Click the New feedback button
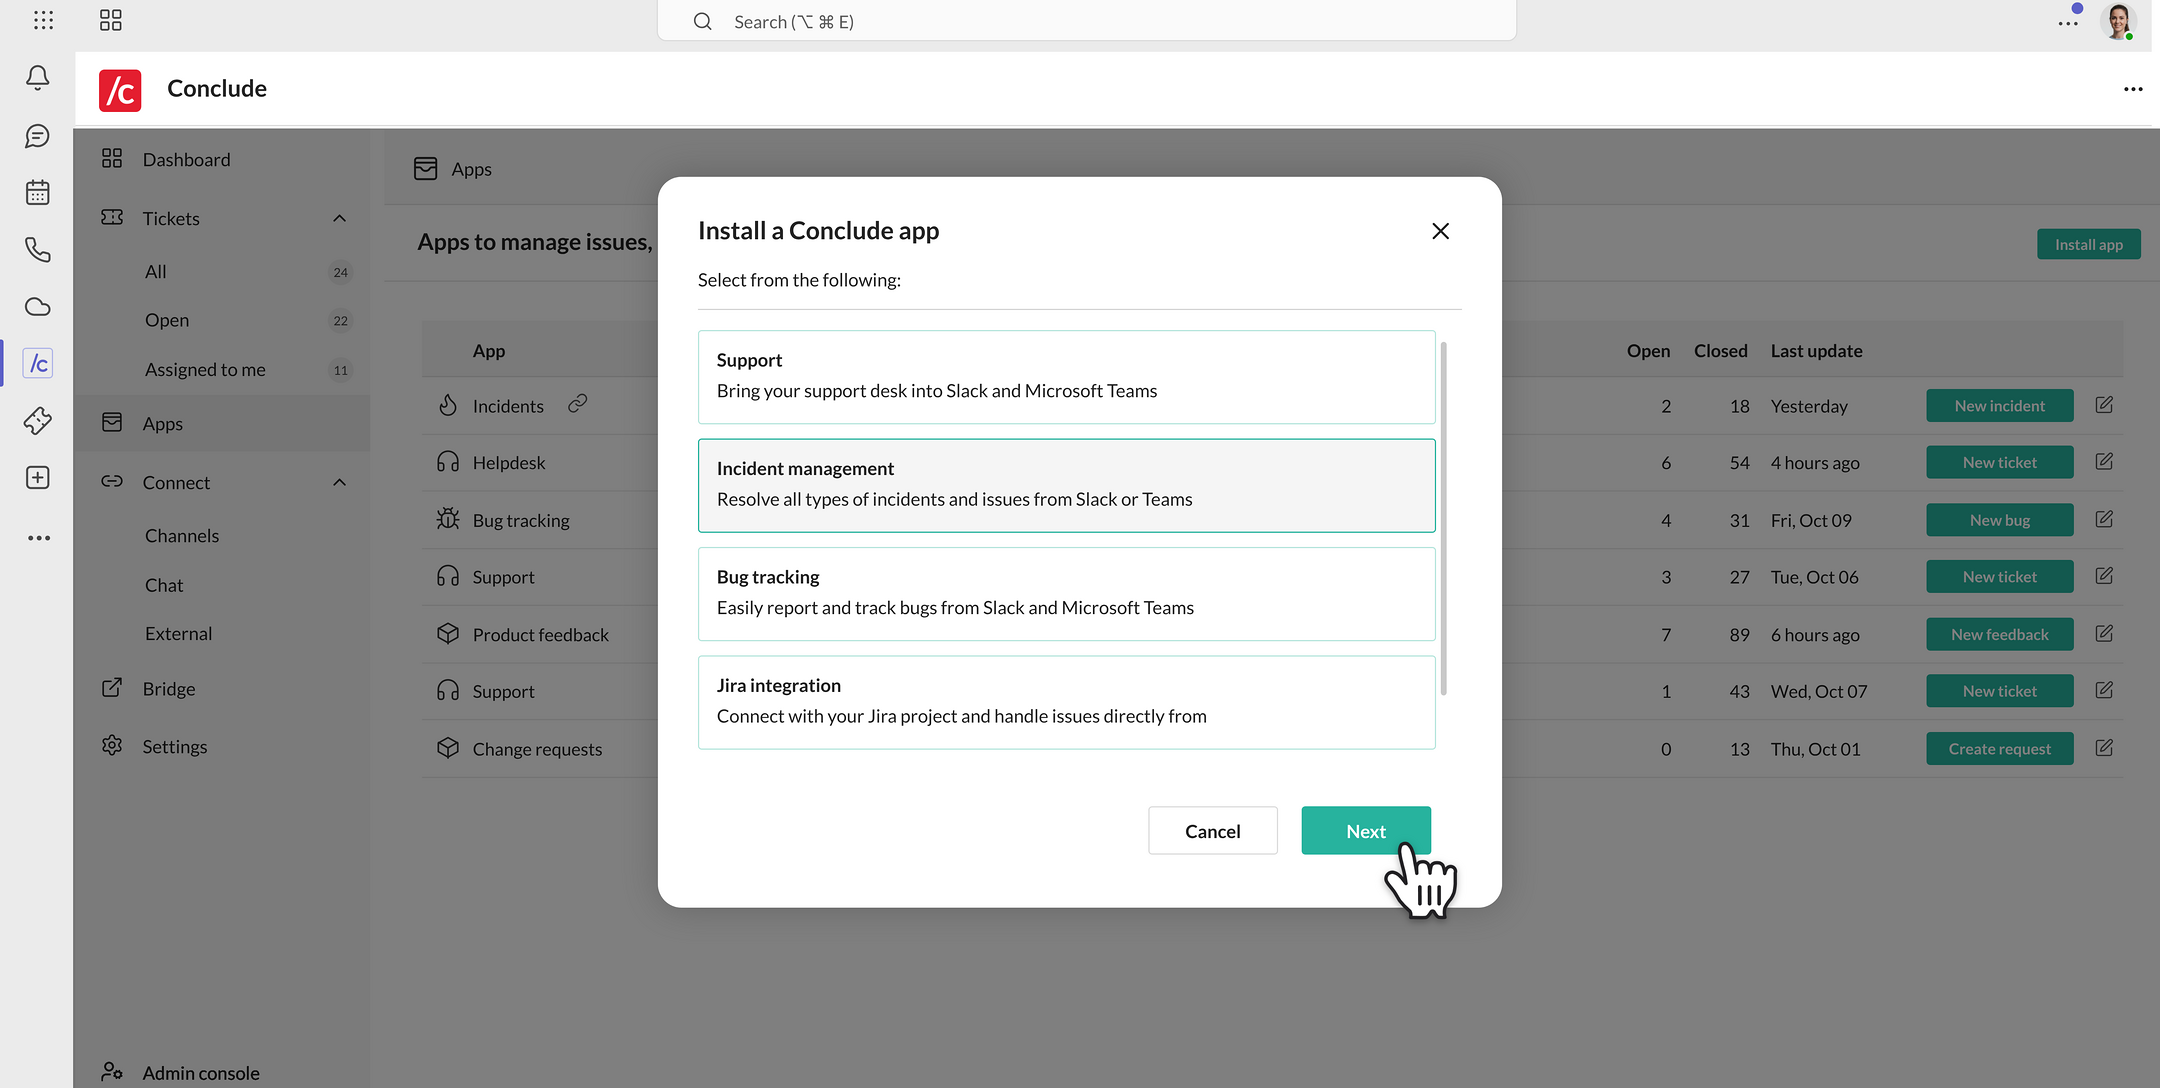The height and width of the screenshot is (1088, 2160). (2000, 634)
